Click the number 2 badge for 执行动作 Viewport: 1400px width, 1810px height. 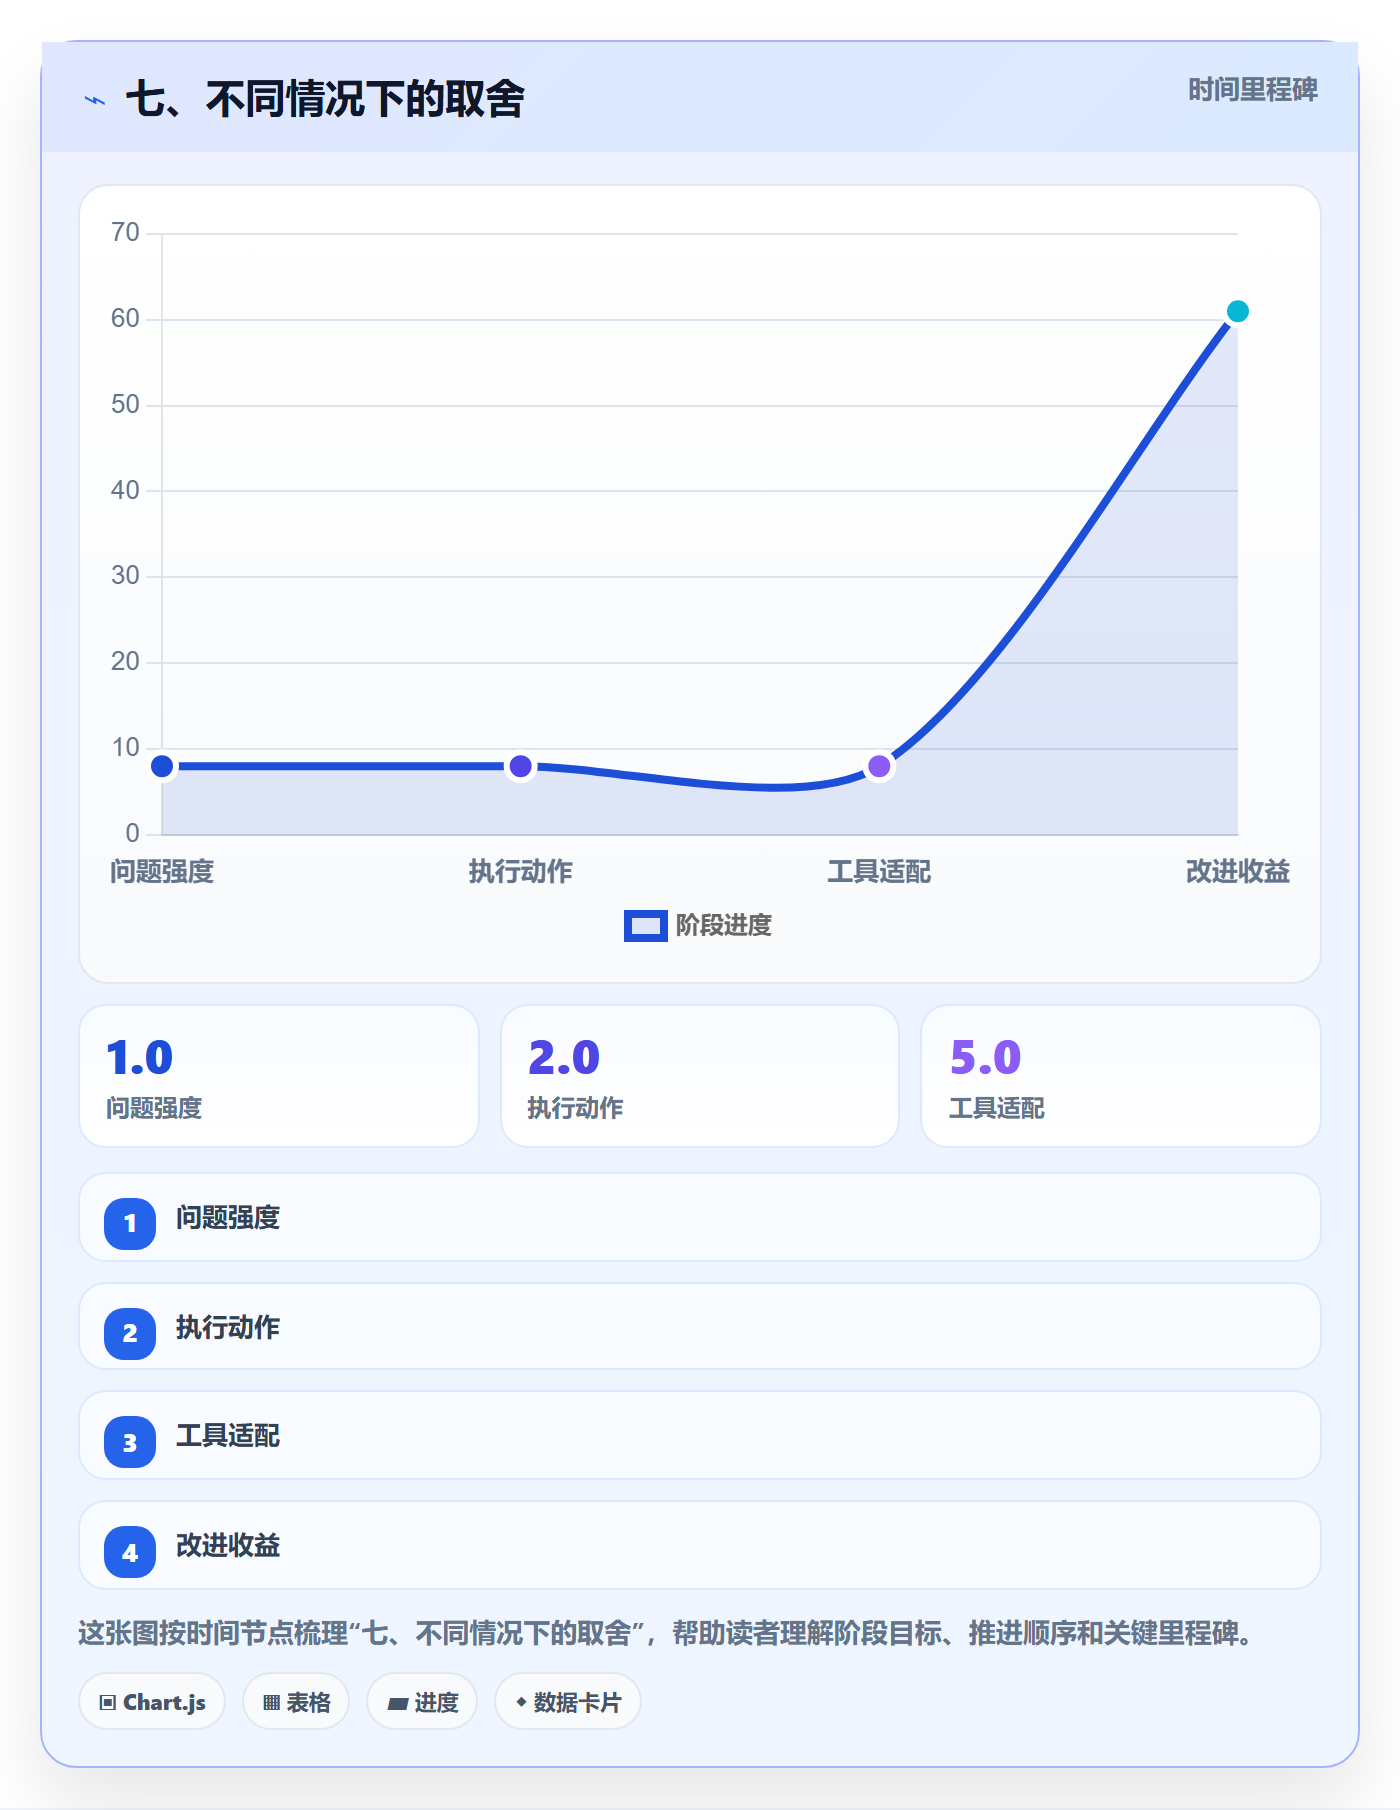(x=130, y=1333)
